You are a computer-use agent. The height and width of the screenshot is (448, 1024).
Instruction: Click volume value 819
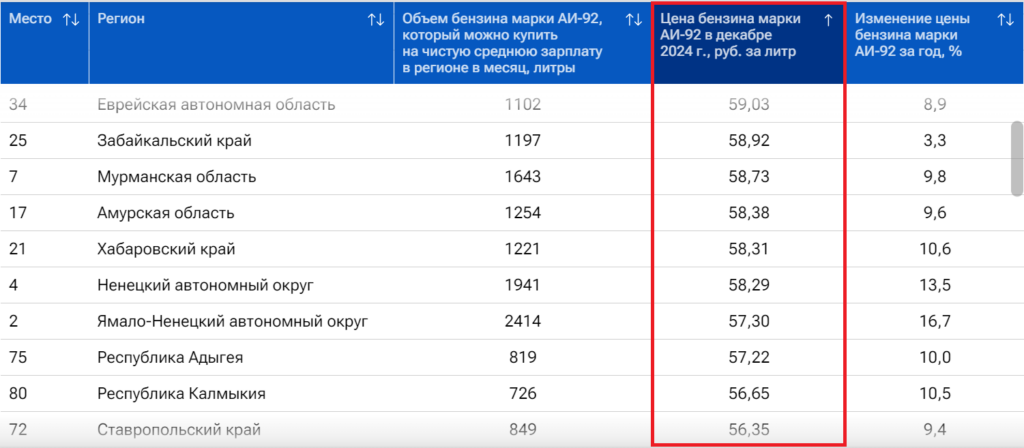pyautogui.click(x=523, y=358)
